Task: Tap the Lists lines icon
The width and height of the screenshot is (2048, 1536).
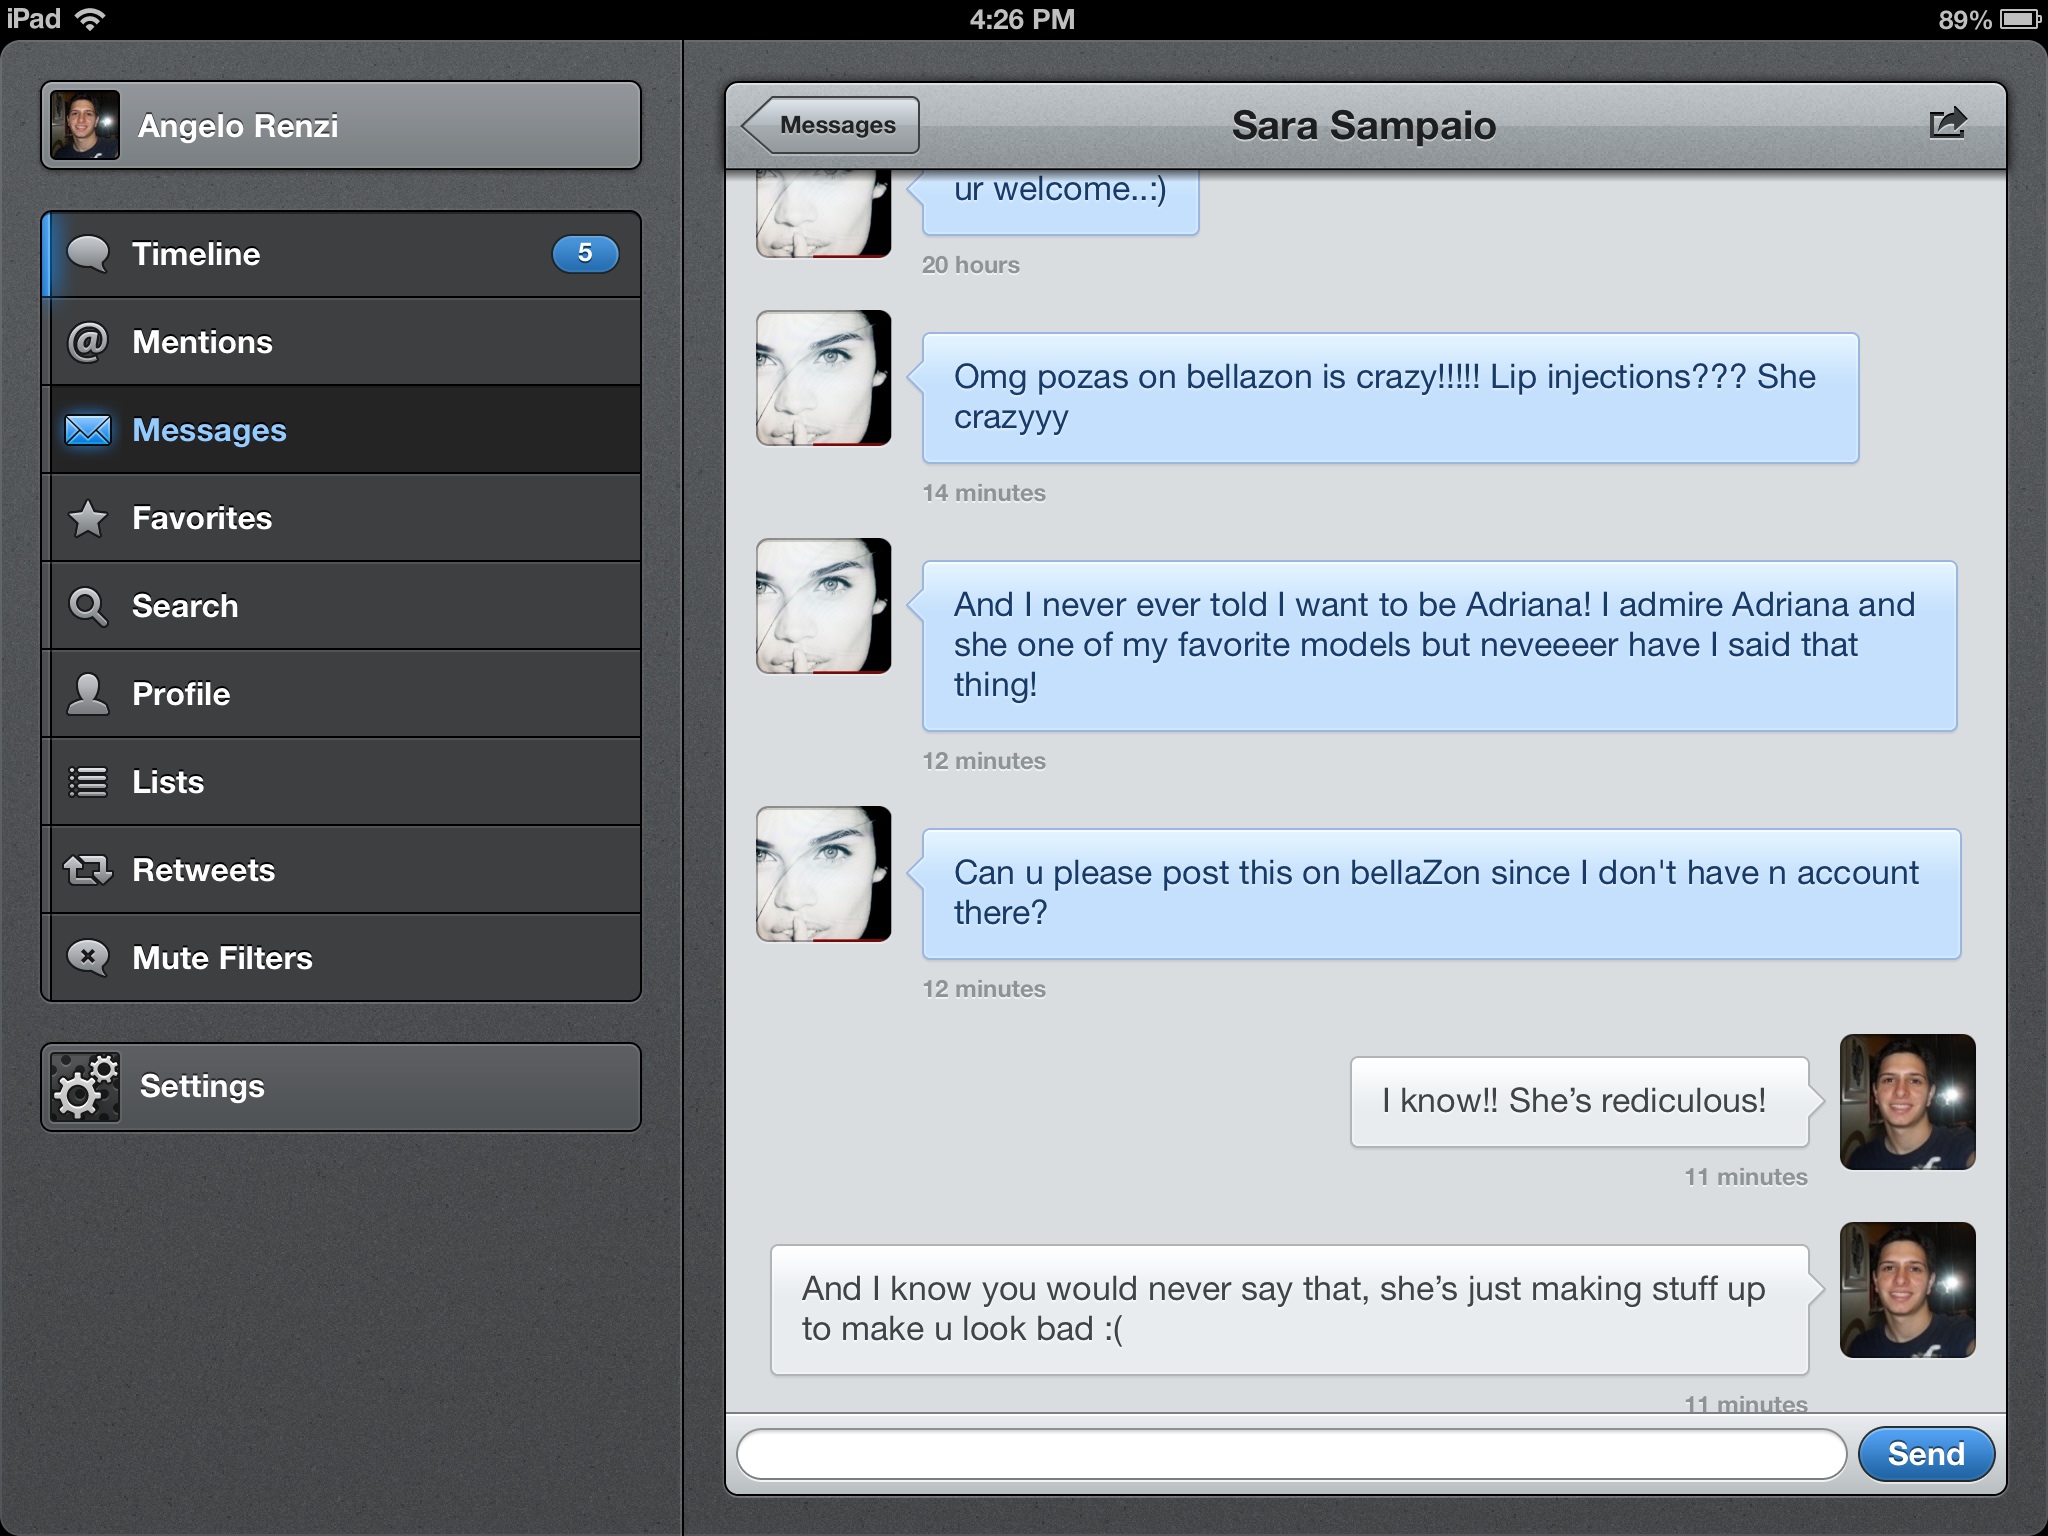Action: coord(88,782)
